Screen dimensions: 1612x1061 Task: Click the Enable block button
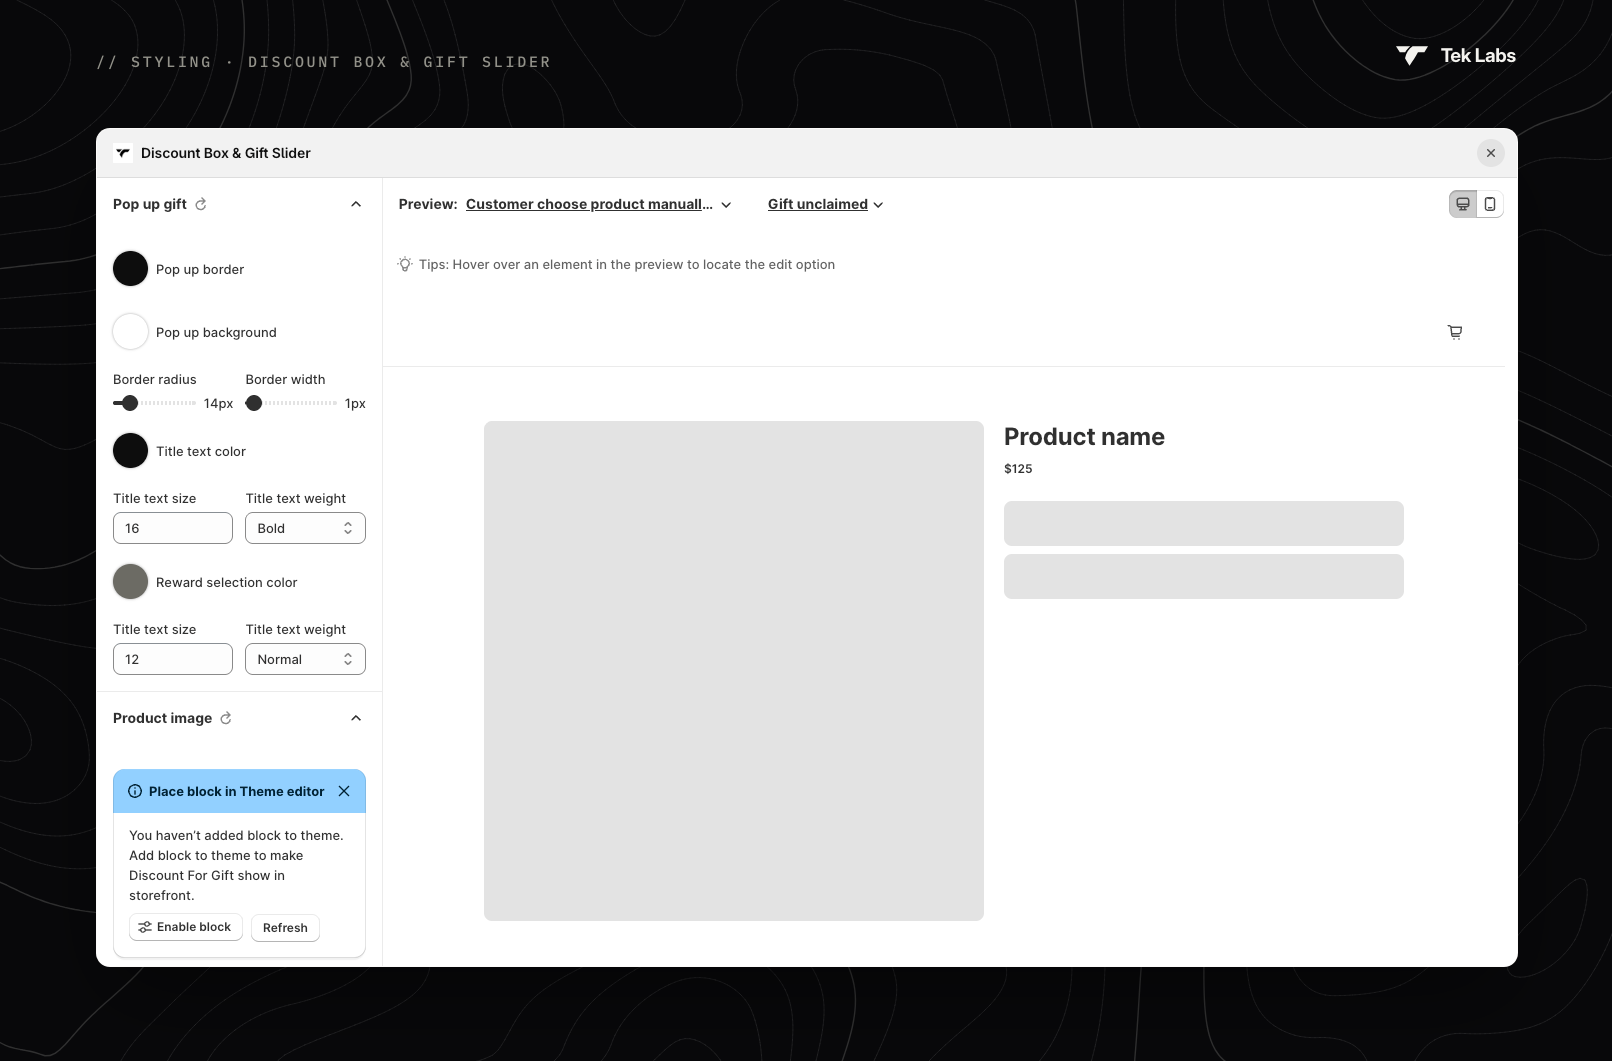point(186,927)
